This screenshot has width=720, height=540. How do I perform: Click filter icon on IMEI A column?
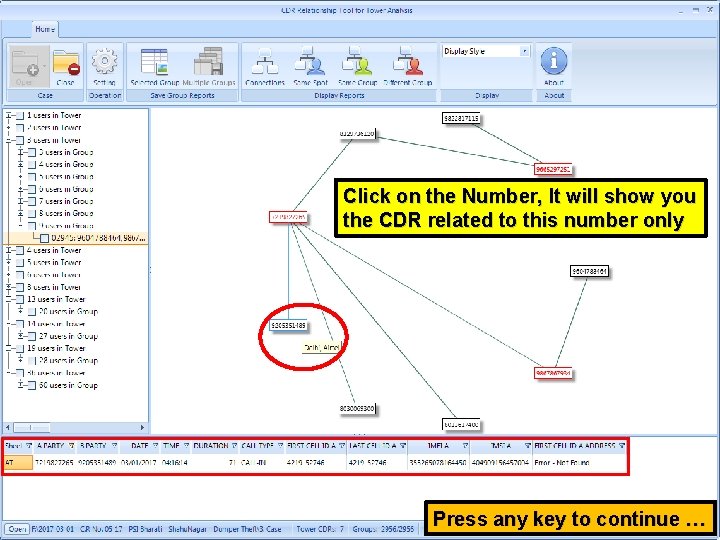pos(465,445)
